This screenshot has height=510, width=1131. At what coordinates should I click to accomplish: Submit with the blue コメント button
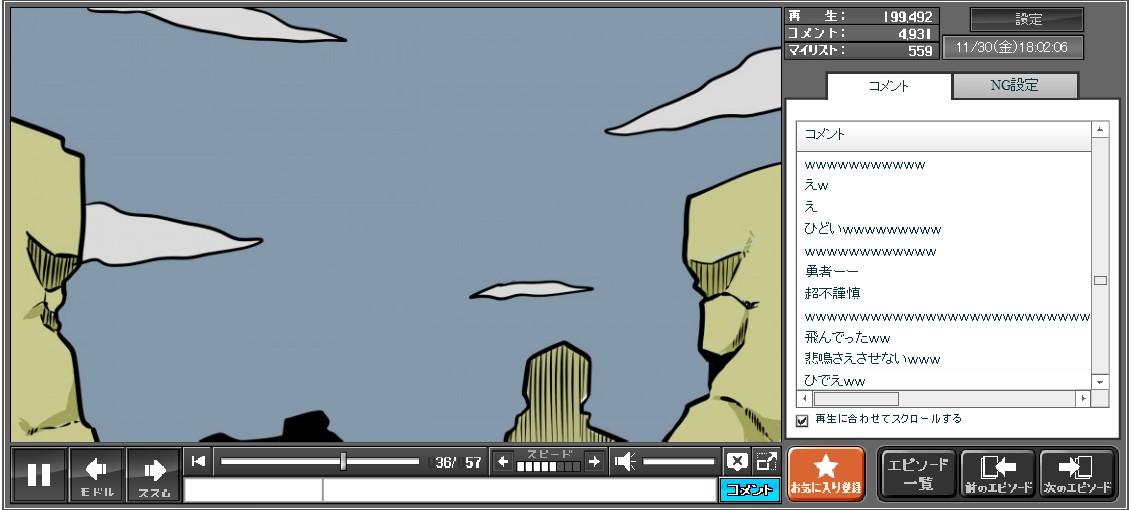pos(749,490)
